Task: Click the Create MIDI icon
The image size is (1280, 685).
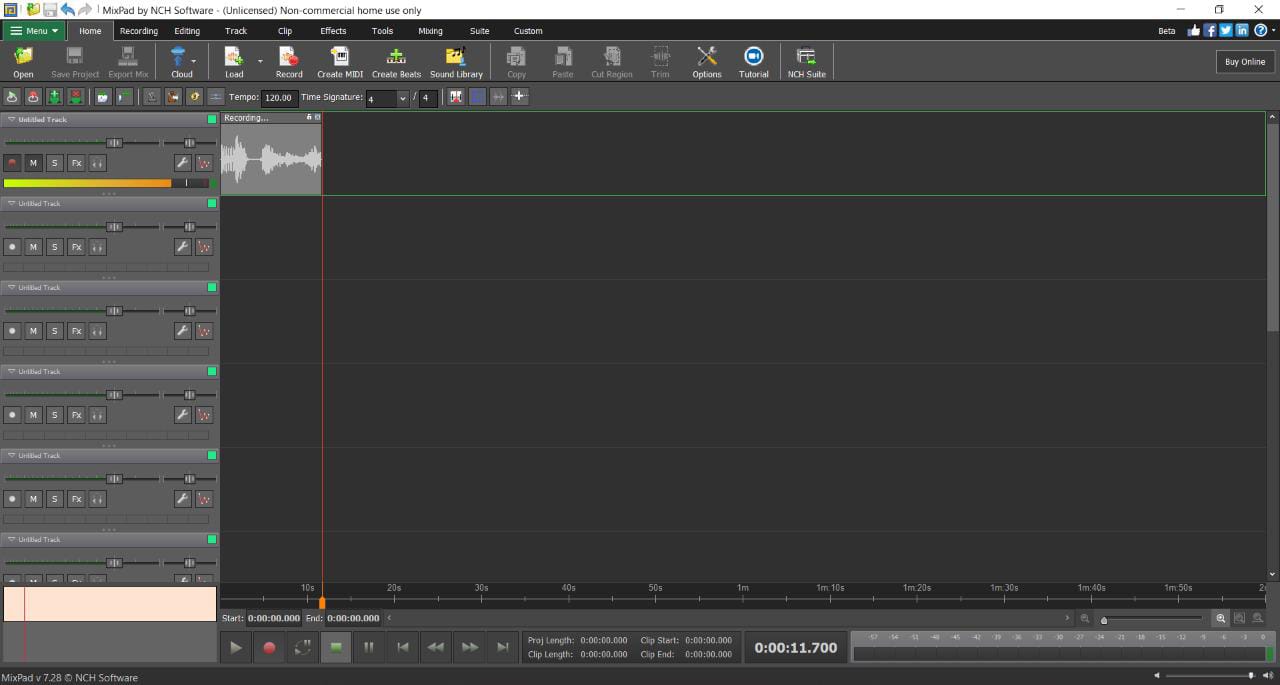Action: tap(340, 62)
